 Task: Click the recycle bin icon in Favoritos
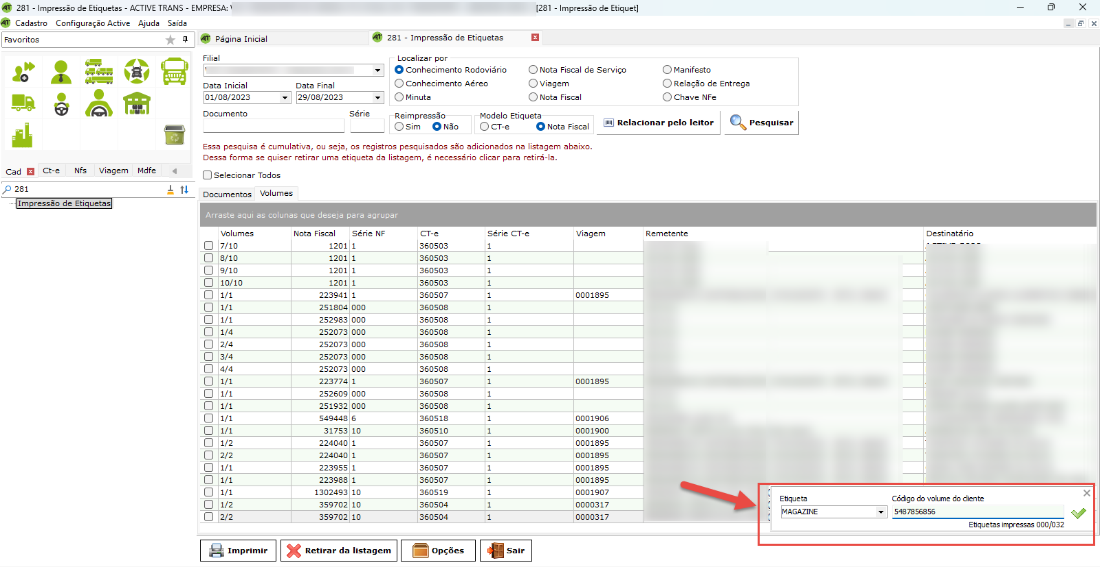point(173,134)
